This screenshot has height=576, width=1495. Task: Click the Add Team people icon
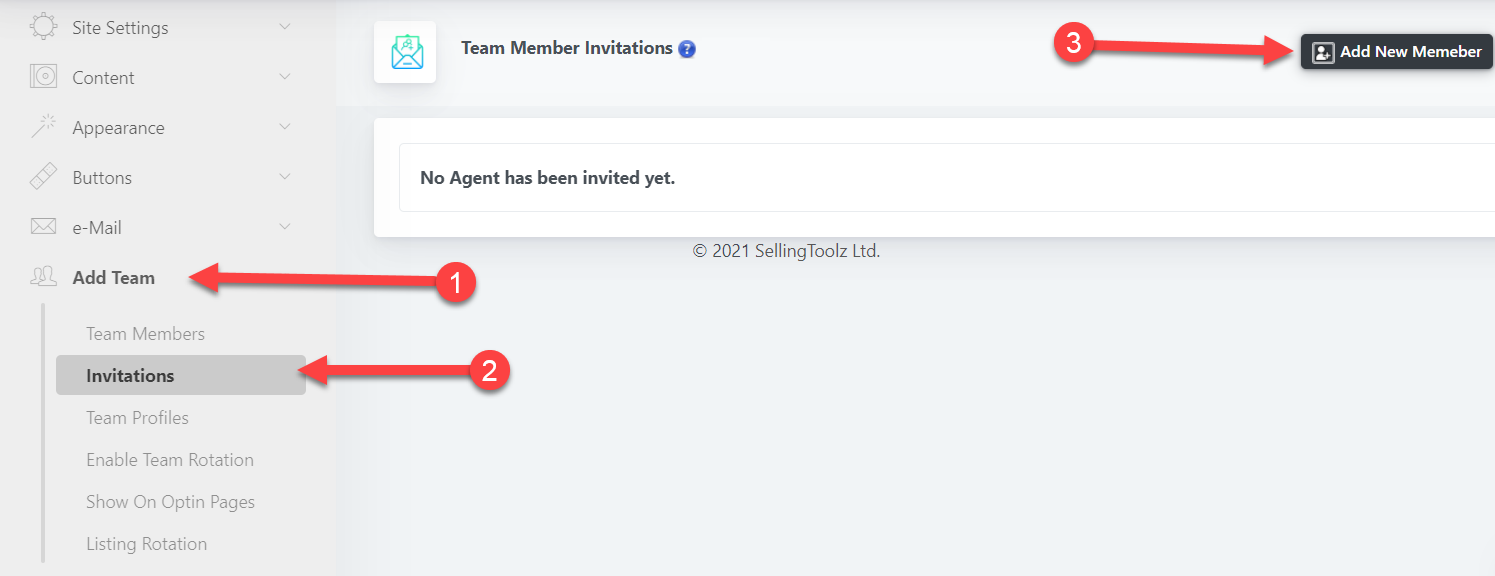tap(43, 277)
